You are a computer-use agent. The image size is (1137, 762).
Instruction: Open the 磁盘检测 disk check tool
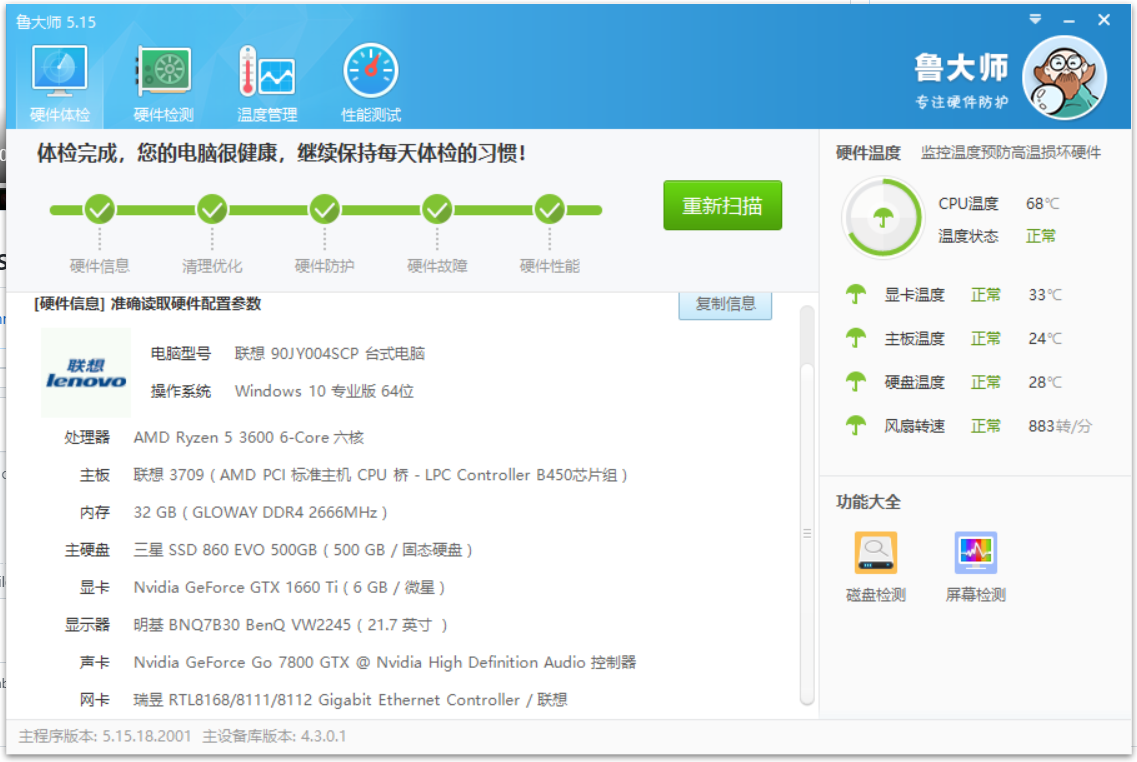click(x=876, y=567)
